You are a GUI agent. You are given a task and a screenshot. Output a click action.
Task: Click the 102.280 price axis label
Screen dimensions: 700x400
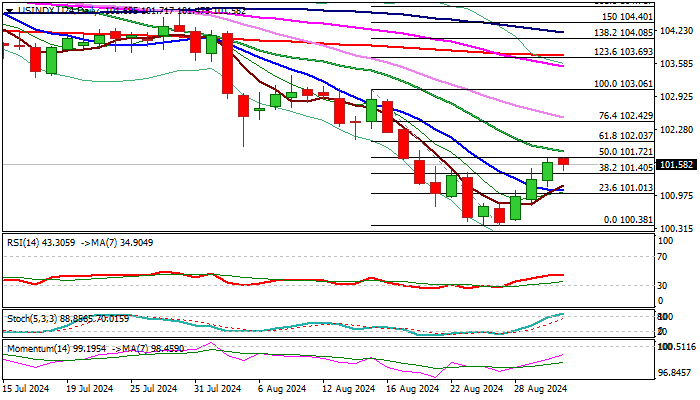[x=676, y=129]
